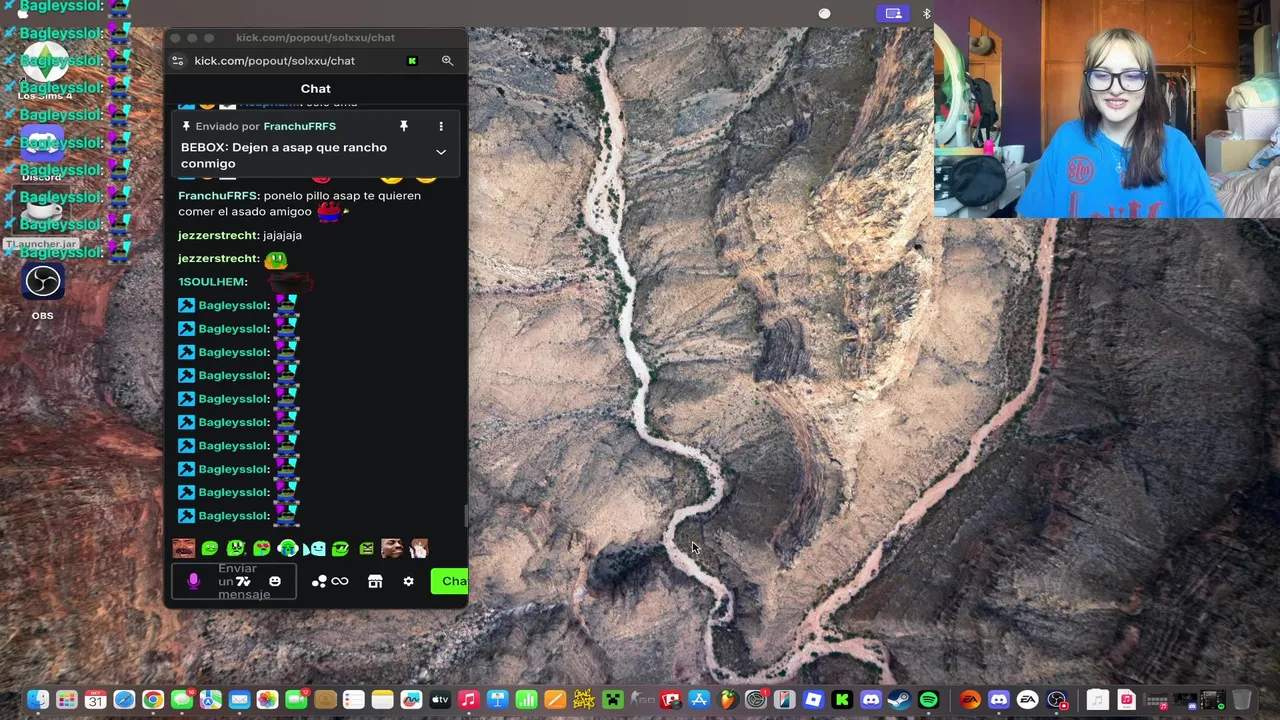
Task: Open System Settings from the dock
Action: tap(756, 700)
